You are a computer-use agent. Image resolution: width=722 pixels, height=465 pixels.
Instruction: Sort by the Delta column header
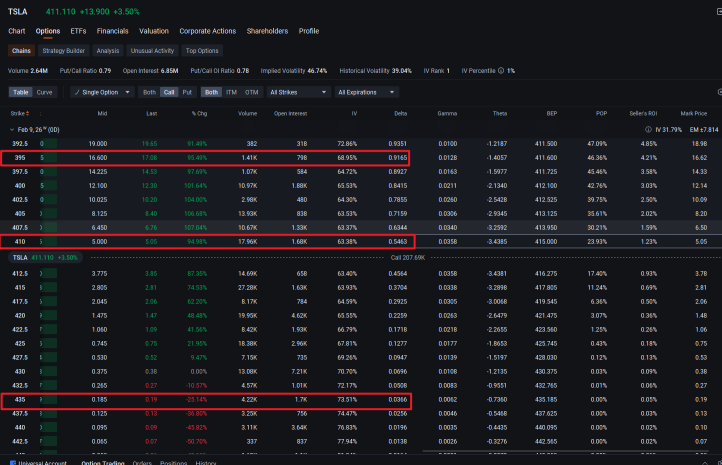coord(401,114)
